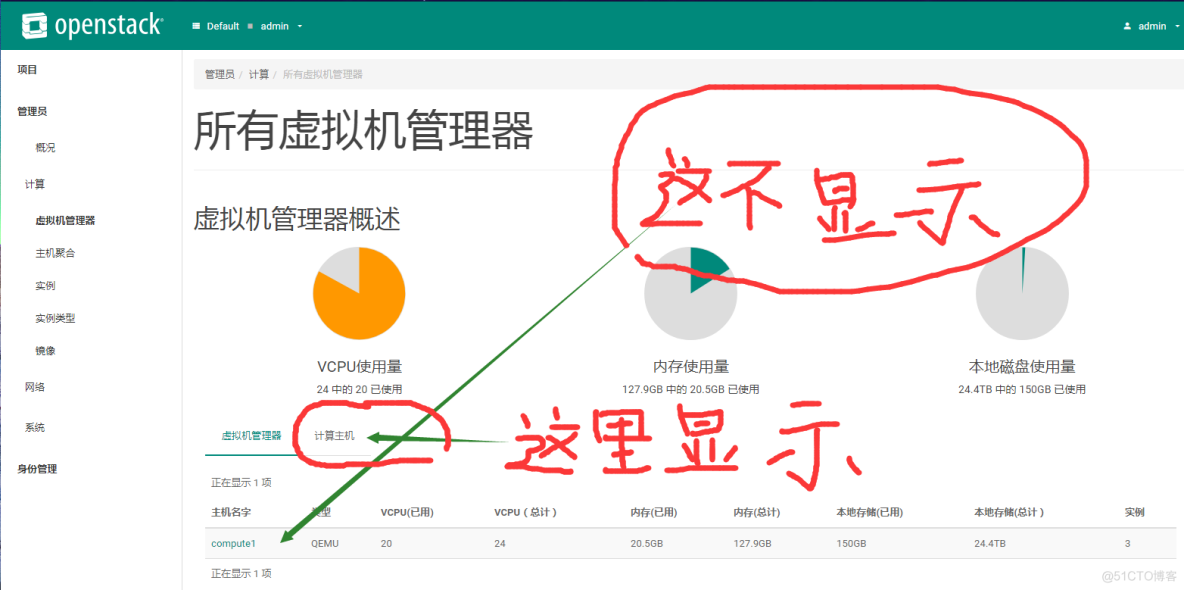Click the 主机名字 column header
This screenshot has height=590, width=1184.
(231, 512)
